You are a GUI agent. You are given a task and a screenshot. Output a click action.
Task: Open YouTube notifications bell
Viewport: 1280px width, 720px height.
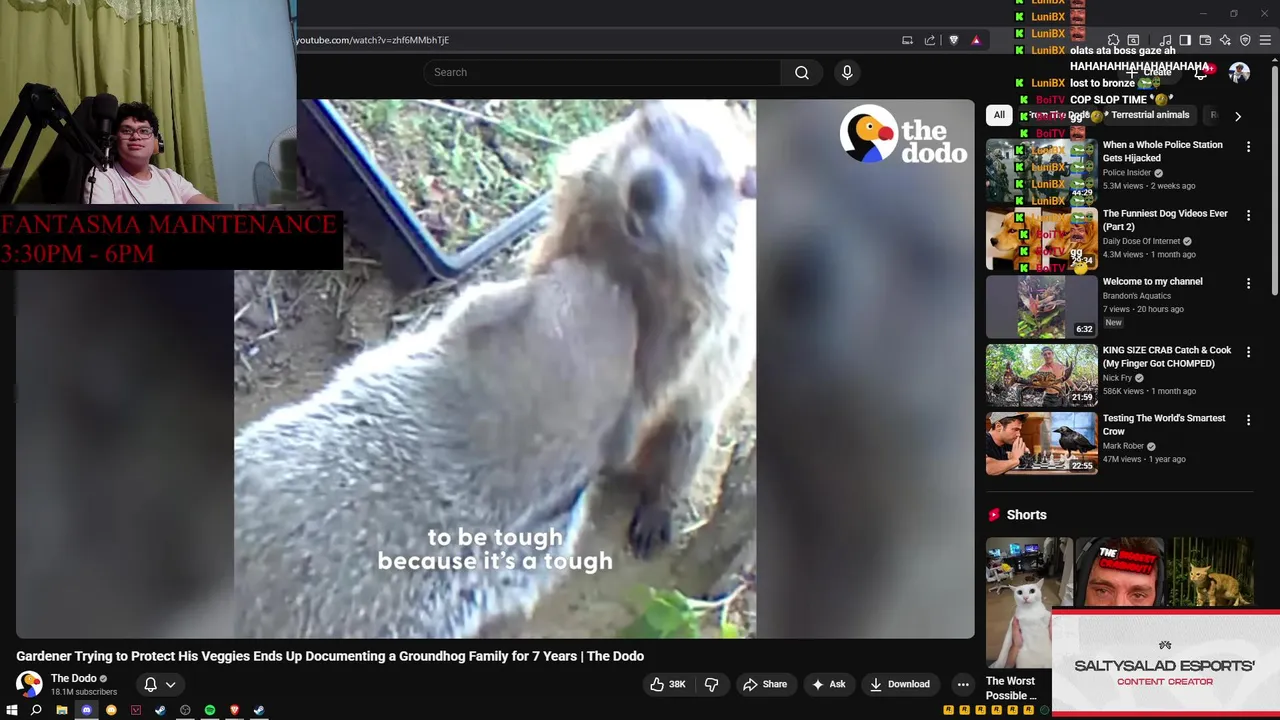(1202, 72)
